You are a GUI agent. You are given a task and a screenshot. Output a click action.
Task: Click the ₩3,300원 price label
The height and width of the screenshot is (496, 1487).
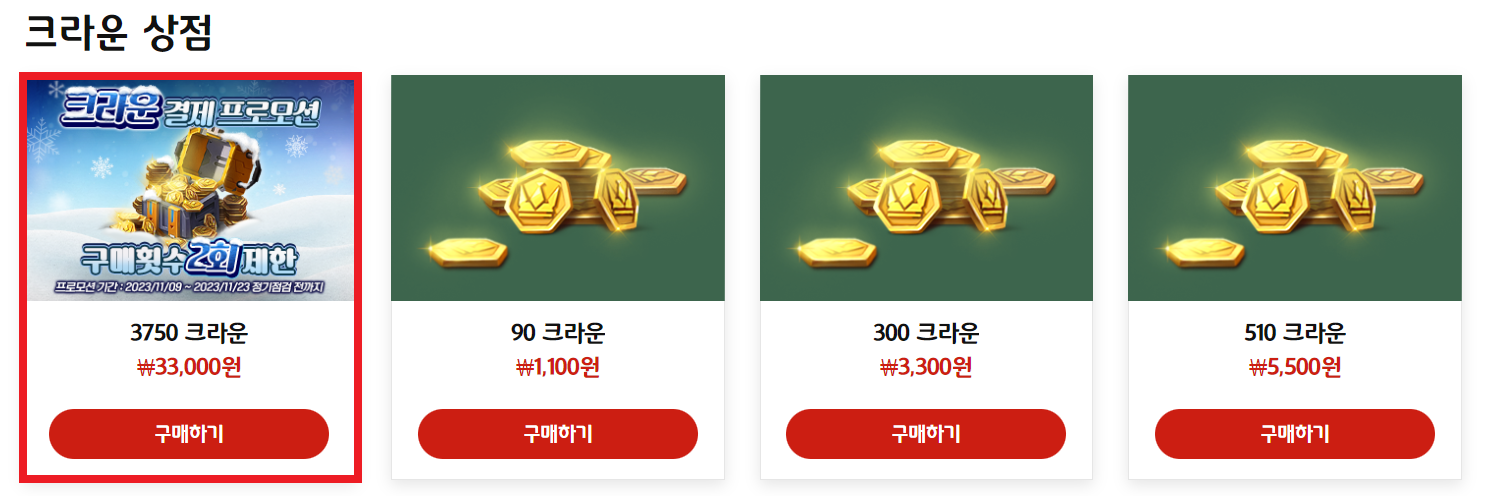(926, 367)
